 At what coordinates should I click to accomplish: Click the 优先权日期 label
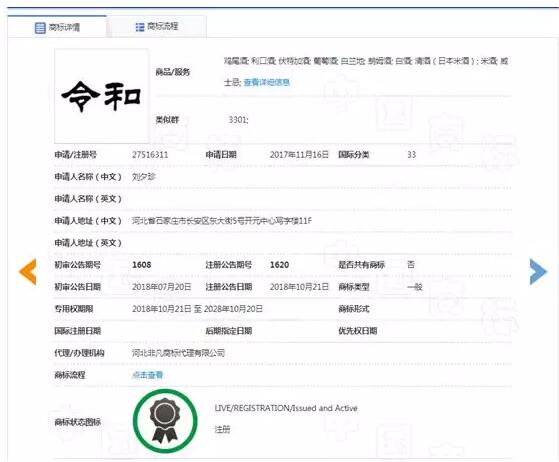point(358,331)
